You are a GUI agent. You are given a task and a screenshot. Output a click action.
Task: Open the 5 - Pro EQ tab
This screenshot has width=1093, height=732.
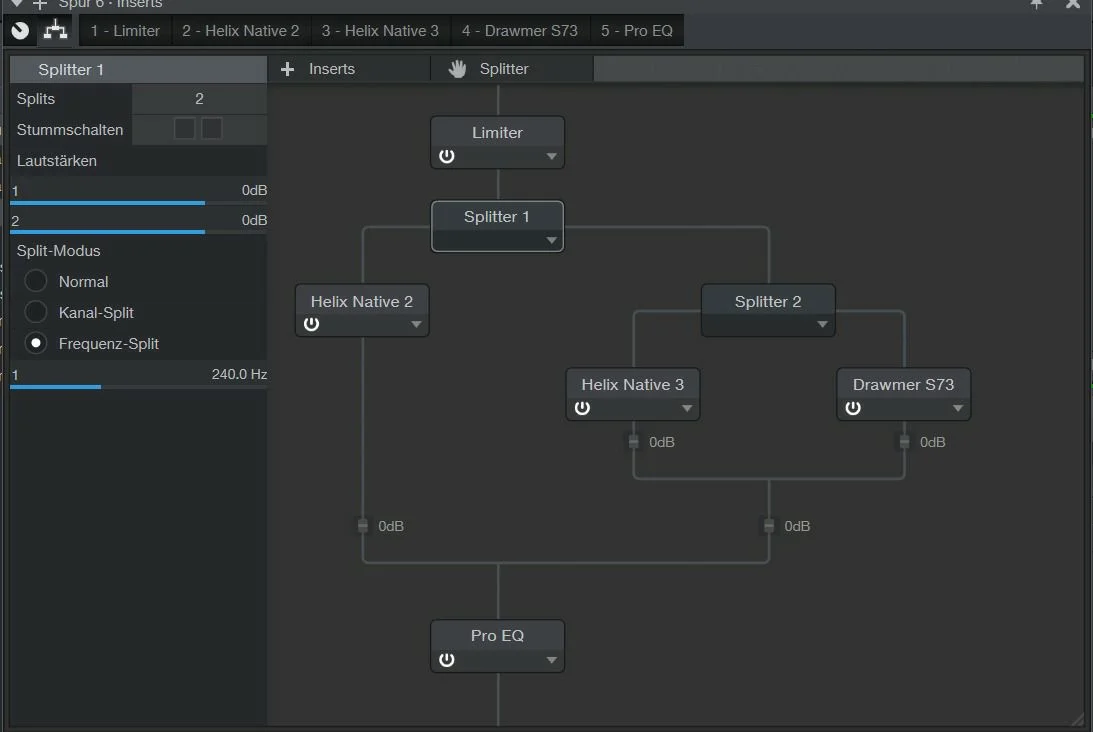(x=636, y=30)
